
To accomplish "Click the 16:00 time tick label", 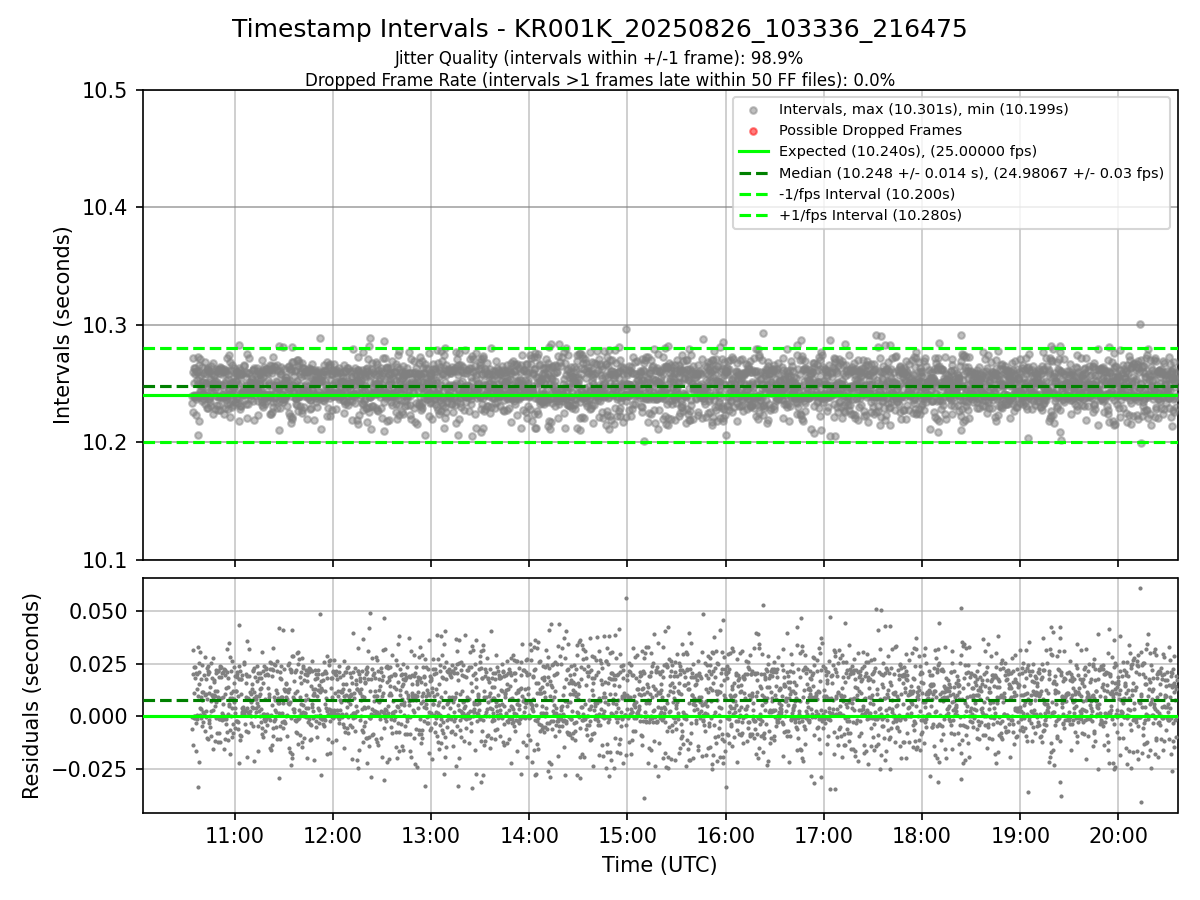I will coord(725,836).
